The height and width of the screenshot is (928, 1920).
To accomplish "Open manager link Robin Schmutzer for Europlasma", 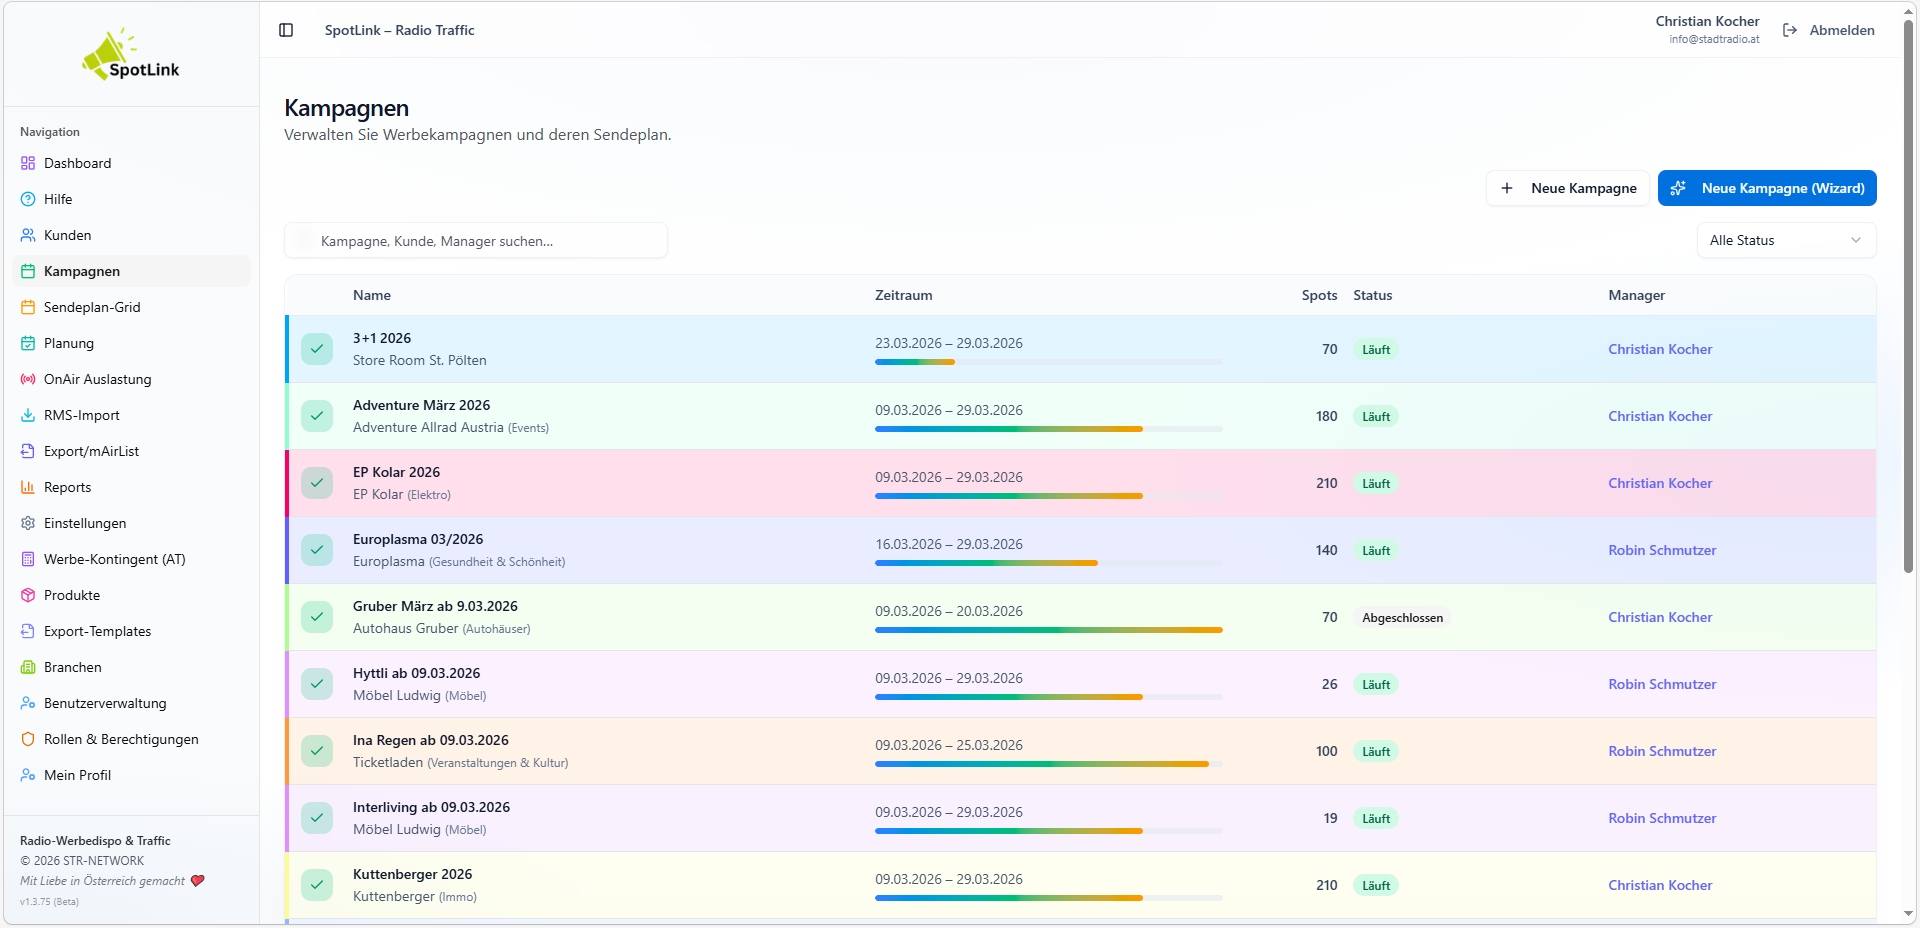I will [1661, 550].
